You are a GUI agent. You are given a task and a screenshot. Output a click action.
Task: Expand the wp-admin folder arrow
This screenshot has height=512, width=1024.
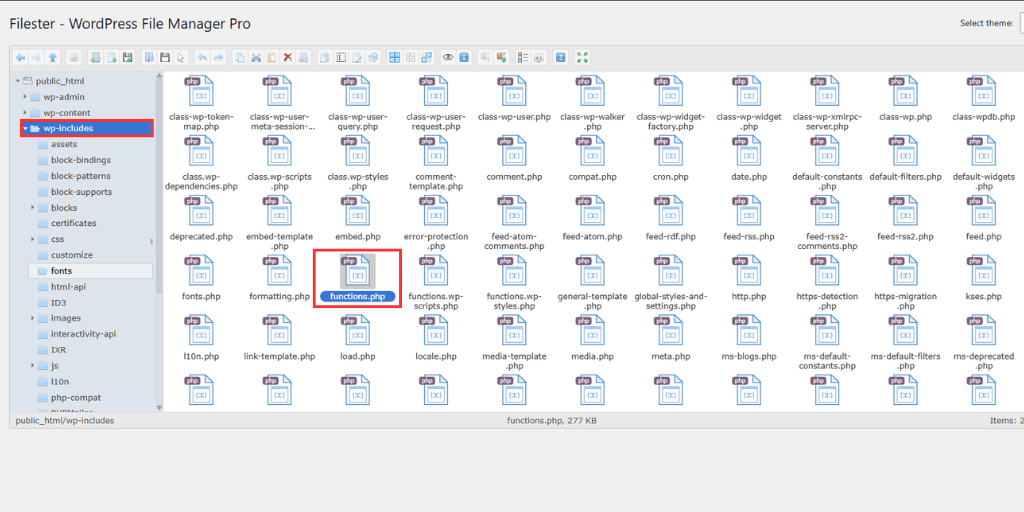click(25, 97)
